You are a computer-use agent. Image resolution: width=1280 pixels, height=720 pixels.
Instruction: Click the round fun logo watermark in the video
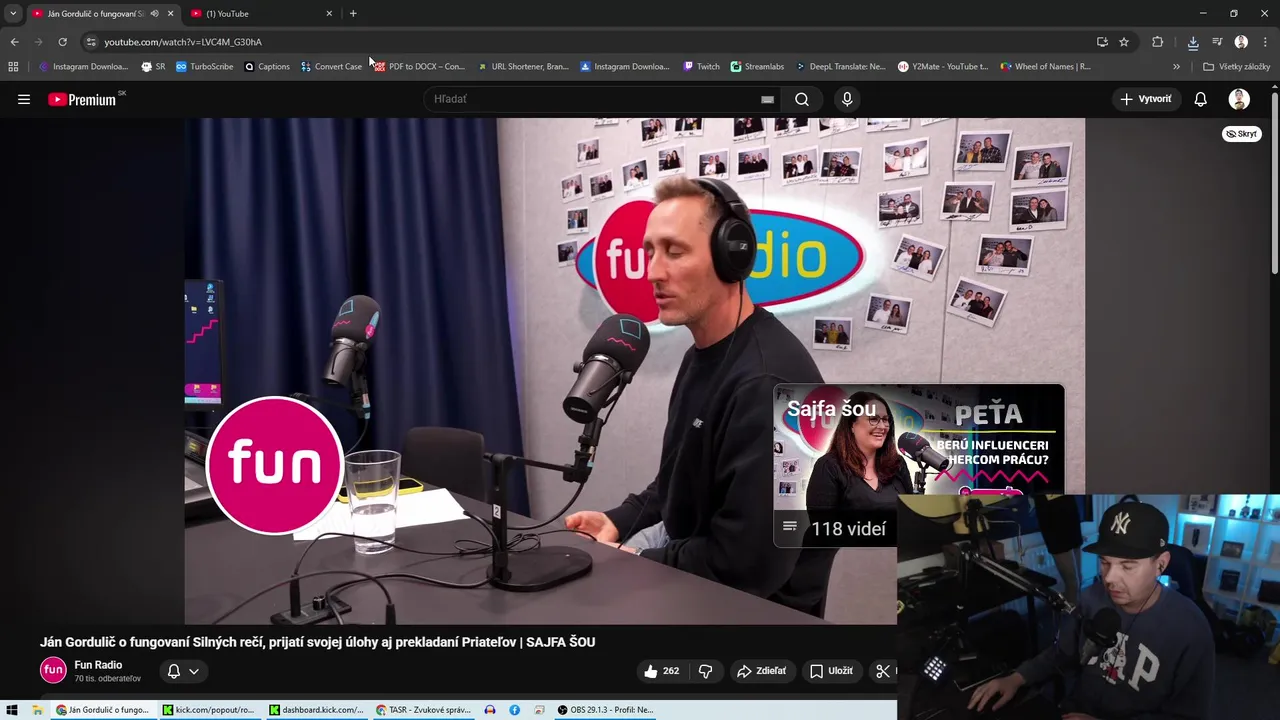pos(274,465)
